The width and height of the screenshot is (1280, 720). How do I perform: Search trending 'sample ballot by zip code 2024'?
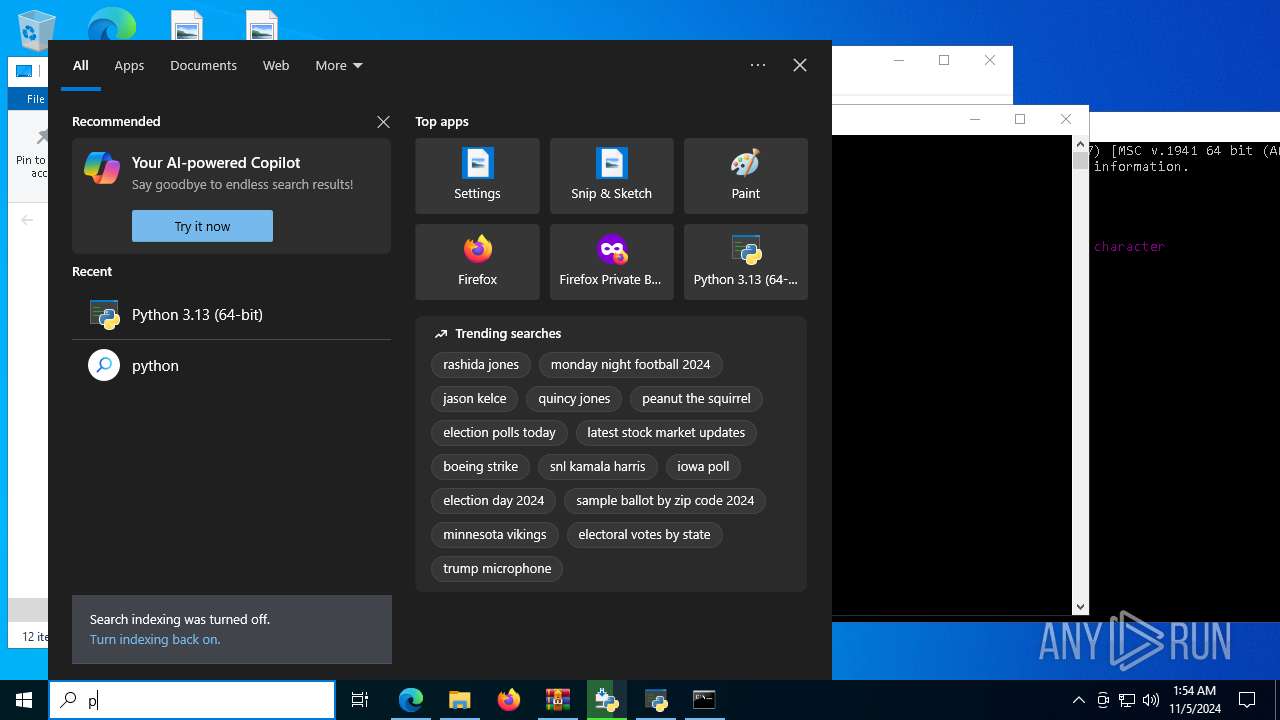(x=665, y=501)
